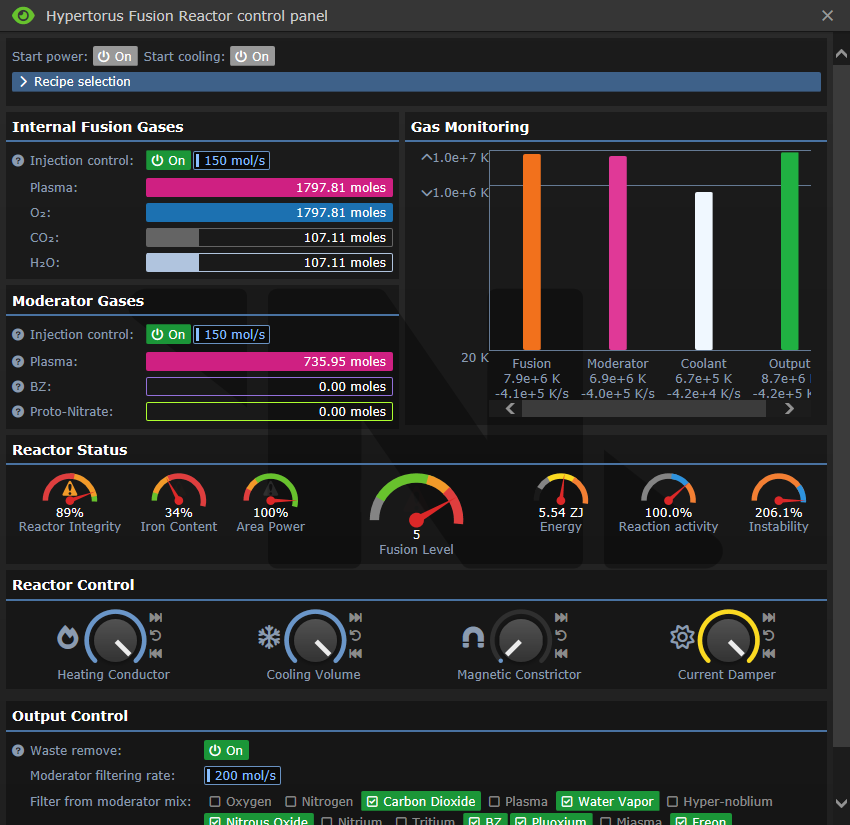Click the panel scroll up arrow

coord(841,54)
